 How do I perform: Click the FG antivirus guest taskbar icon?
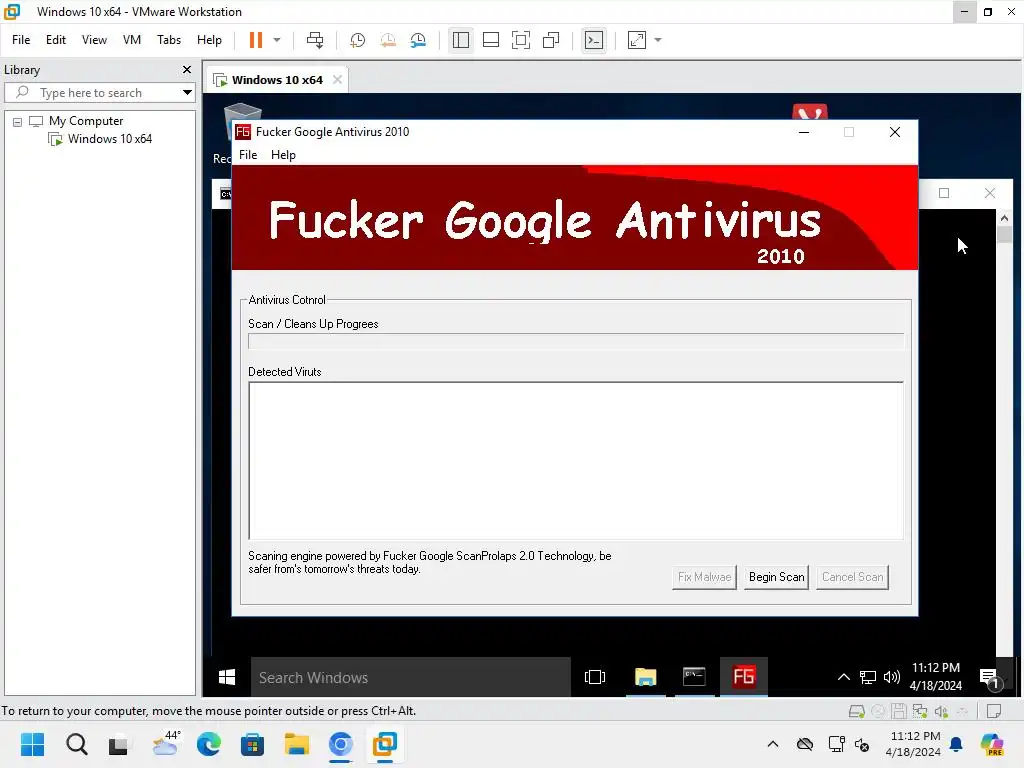pyautogui.click(x=743, y=677)
